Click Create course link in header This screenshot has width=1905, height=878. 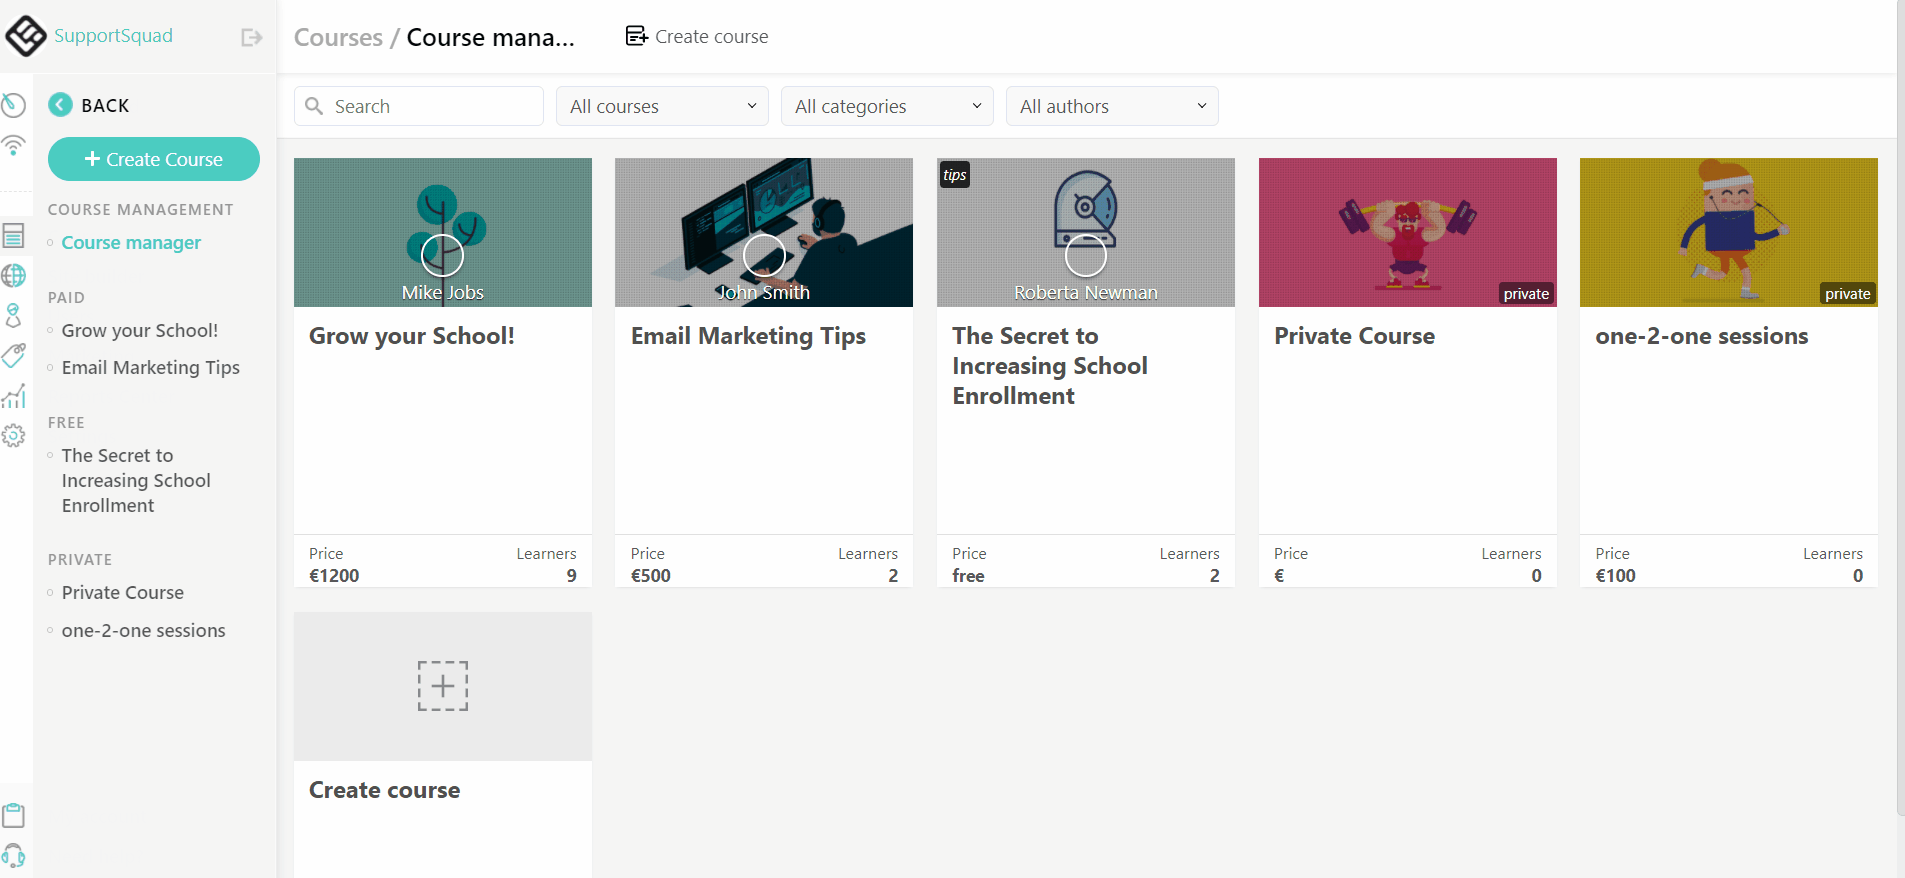697,37
